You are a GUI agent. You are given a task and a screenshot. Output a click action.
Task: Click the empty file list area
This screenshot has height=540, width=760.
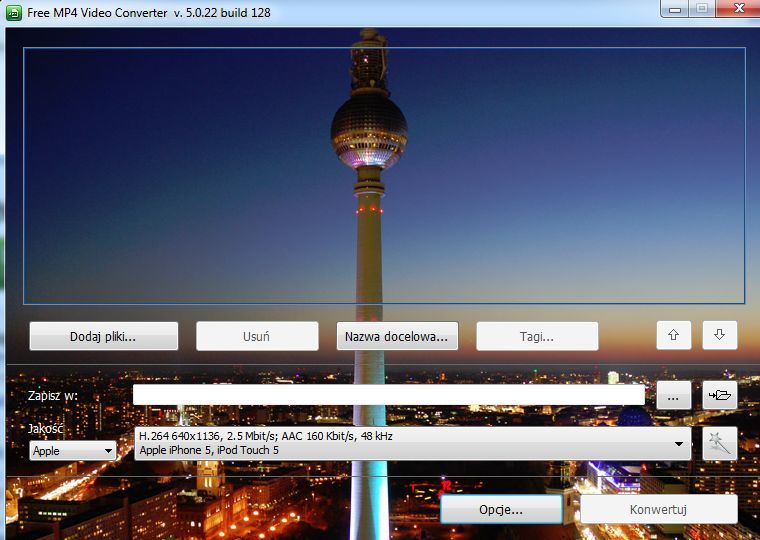384,175
